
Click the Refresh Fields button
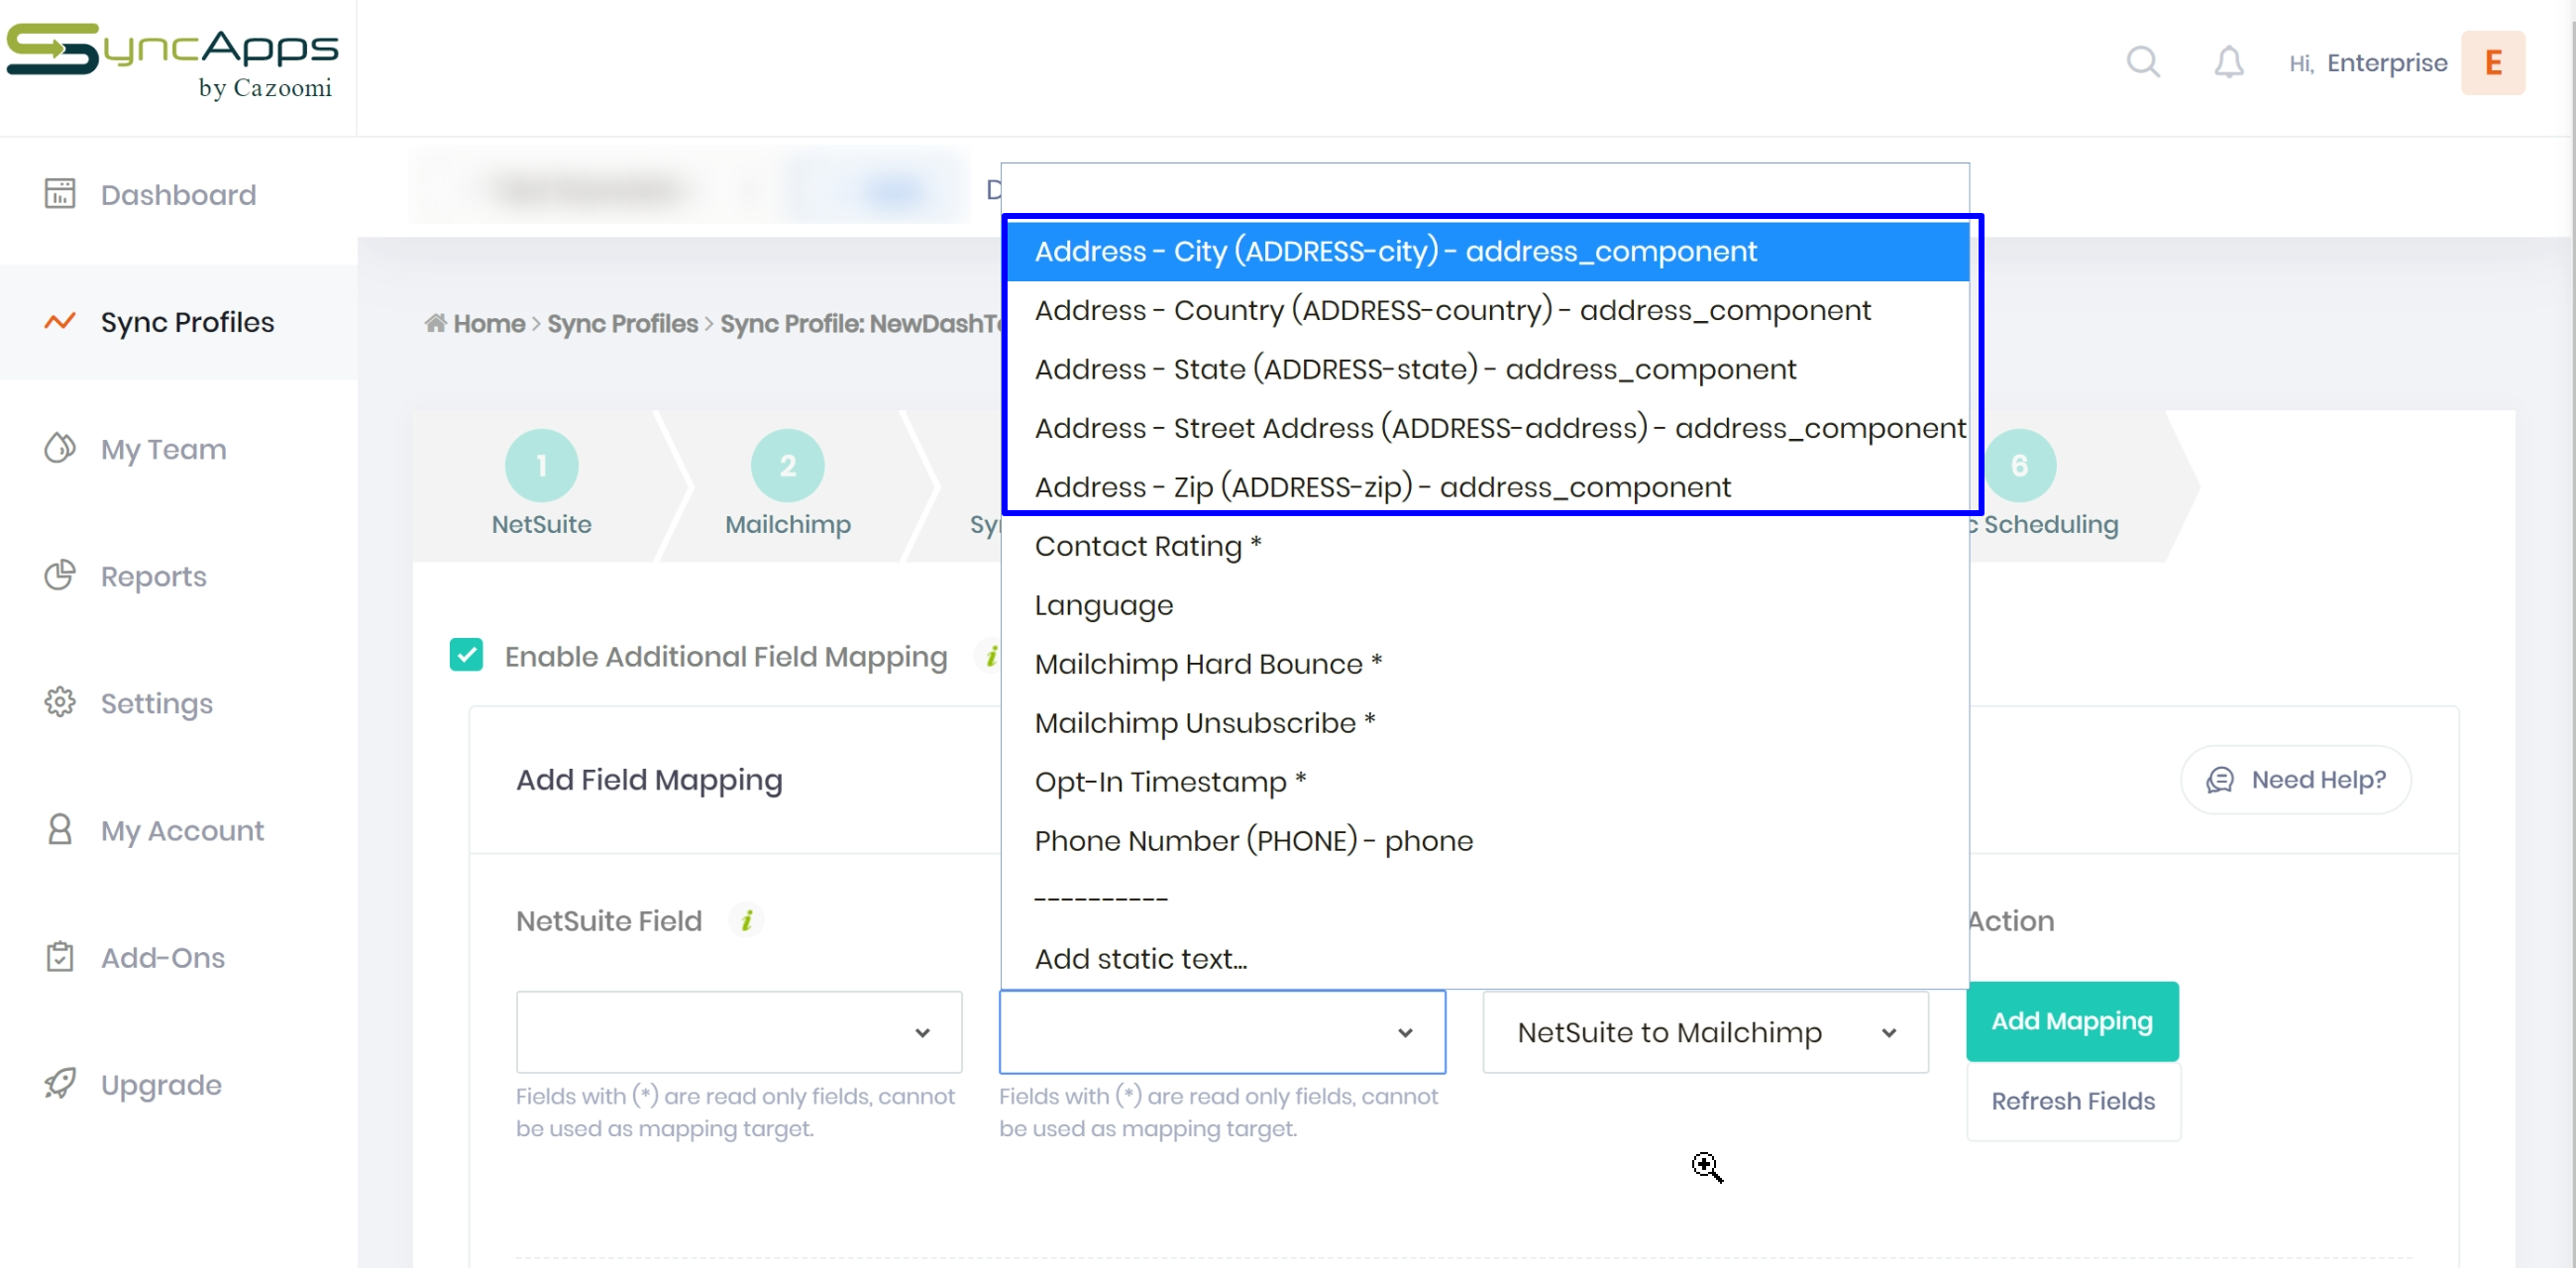2073,1101
